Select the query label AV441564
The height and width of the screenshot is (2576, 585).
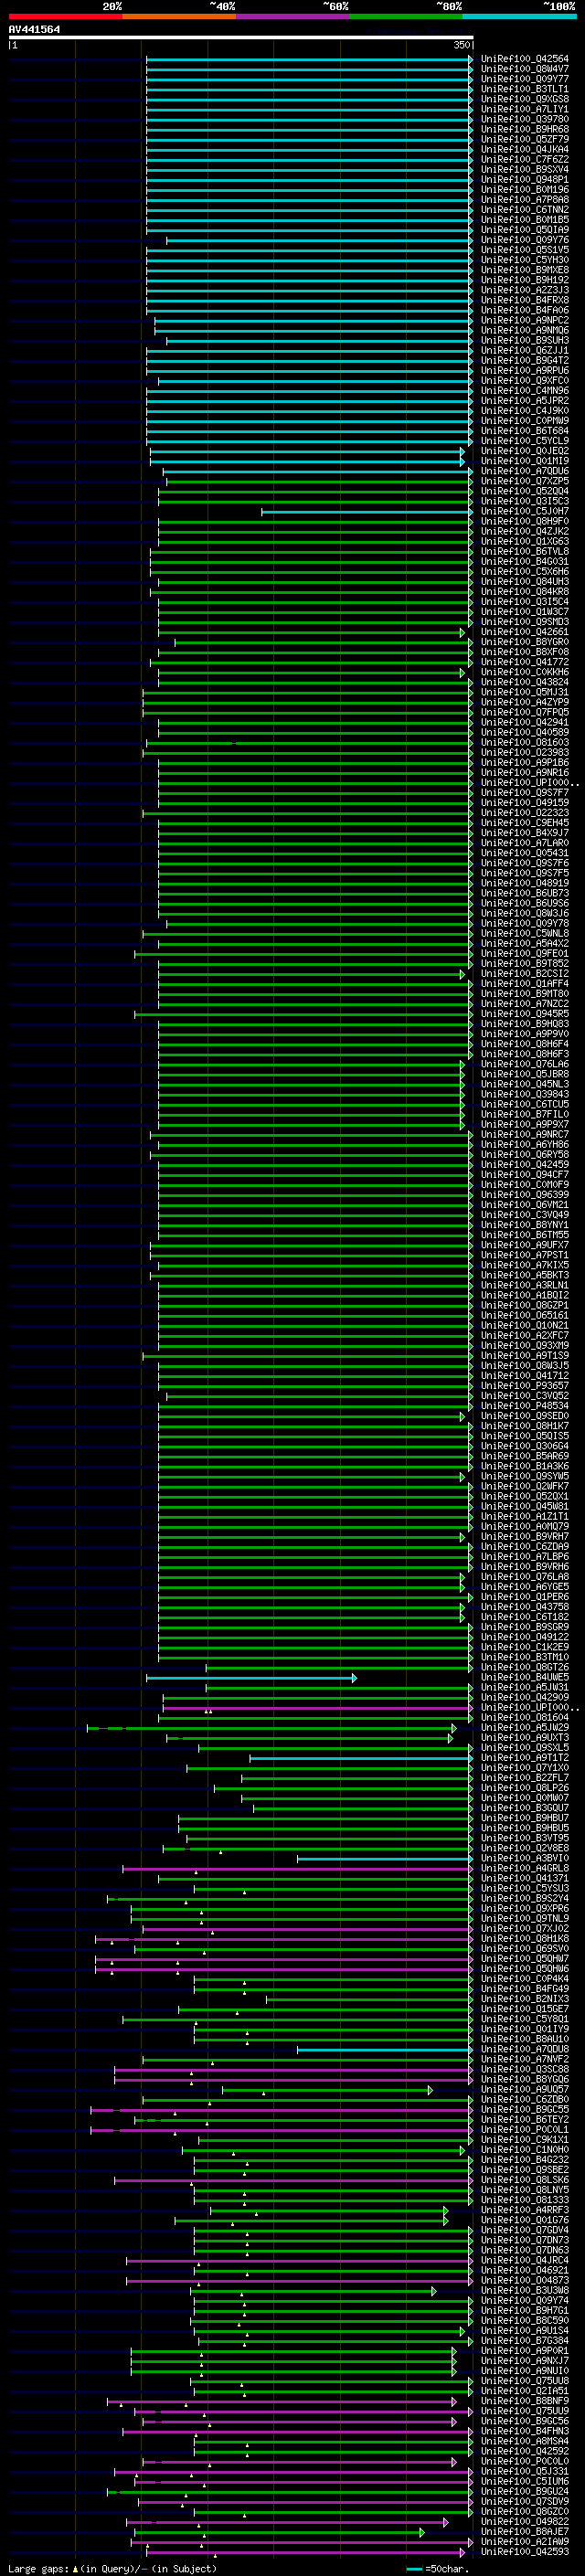click(x=34, y=29)
